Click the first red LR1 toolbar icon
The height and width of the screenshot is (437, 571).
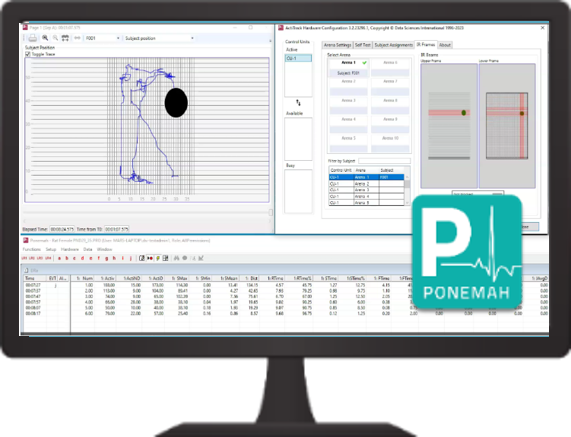24,258
